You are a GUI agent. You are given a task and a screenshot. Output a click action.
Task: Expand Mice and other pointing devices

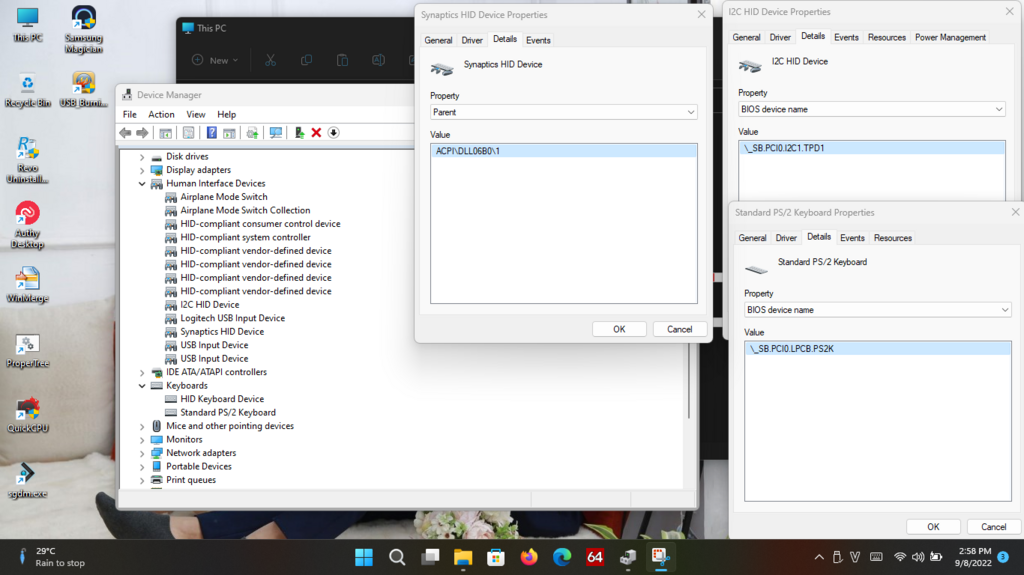coord(142,426)
